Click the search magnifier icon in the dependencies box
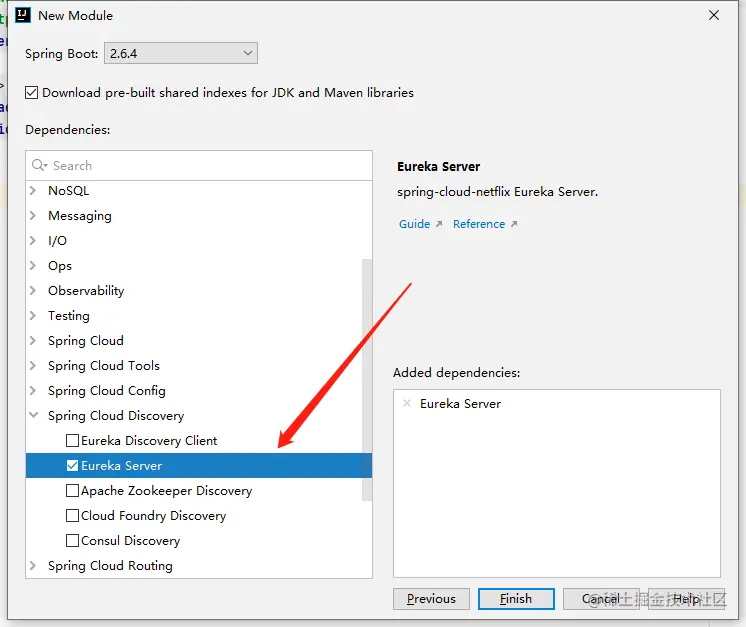This screenshot has width=746, height=627. 39,165
